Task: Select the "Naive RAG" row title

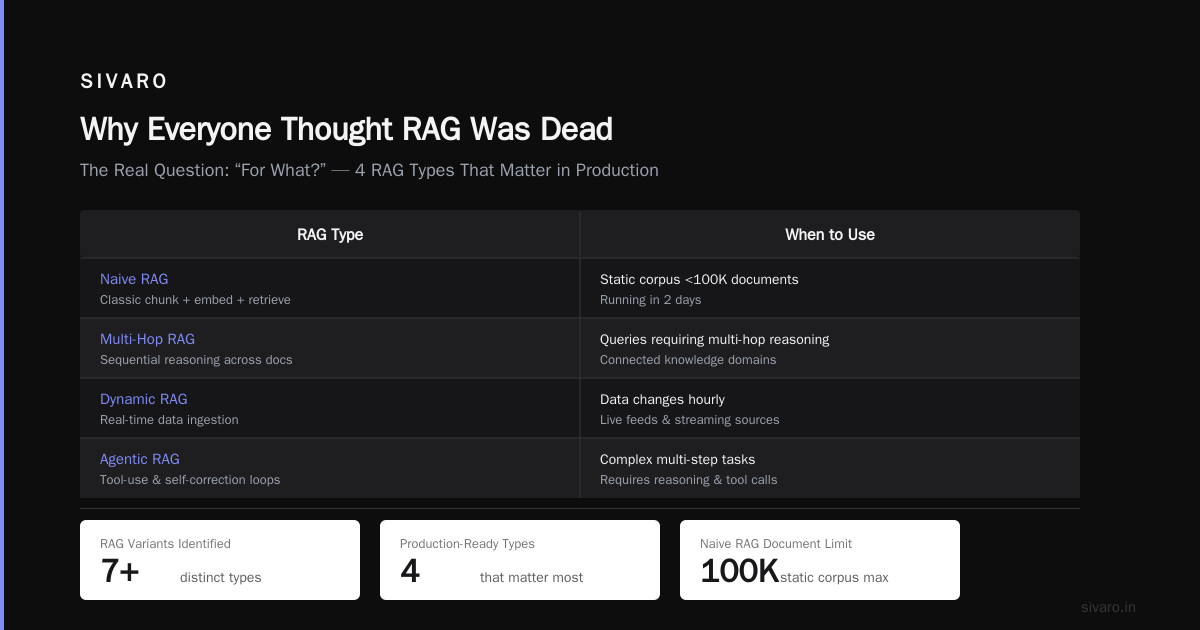Action: 134,279
